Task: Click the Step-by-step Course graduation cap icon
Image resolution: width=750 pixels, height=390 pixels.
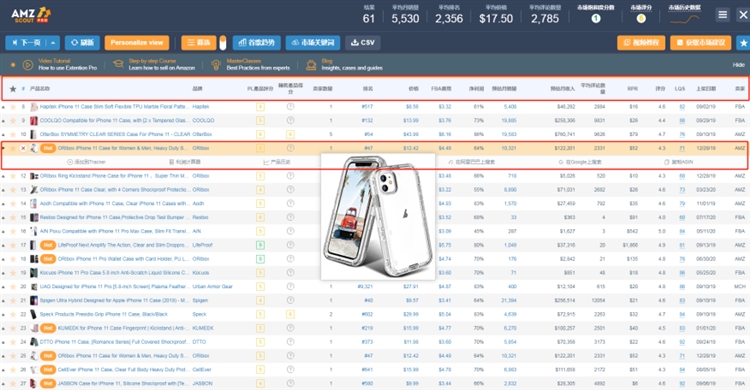Action: pyautogui.click(x=118, y=64)
